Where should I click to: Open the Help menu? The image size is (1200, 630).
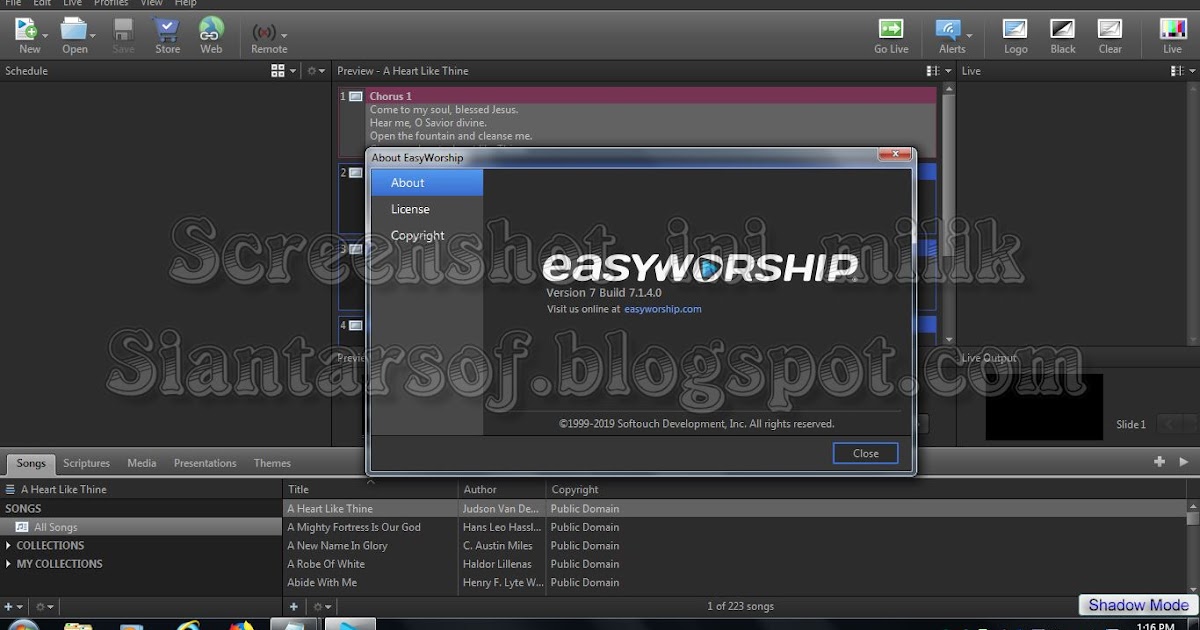click(185, 3)
